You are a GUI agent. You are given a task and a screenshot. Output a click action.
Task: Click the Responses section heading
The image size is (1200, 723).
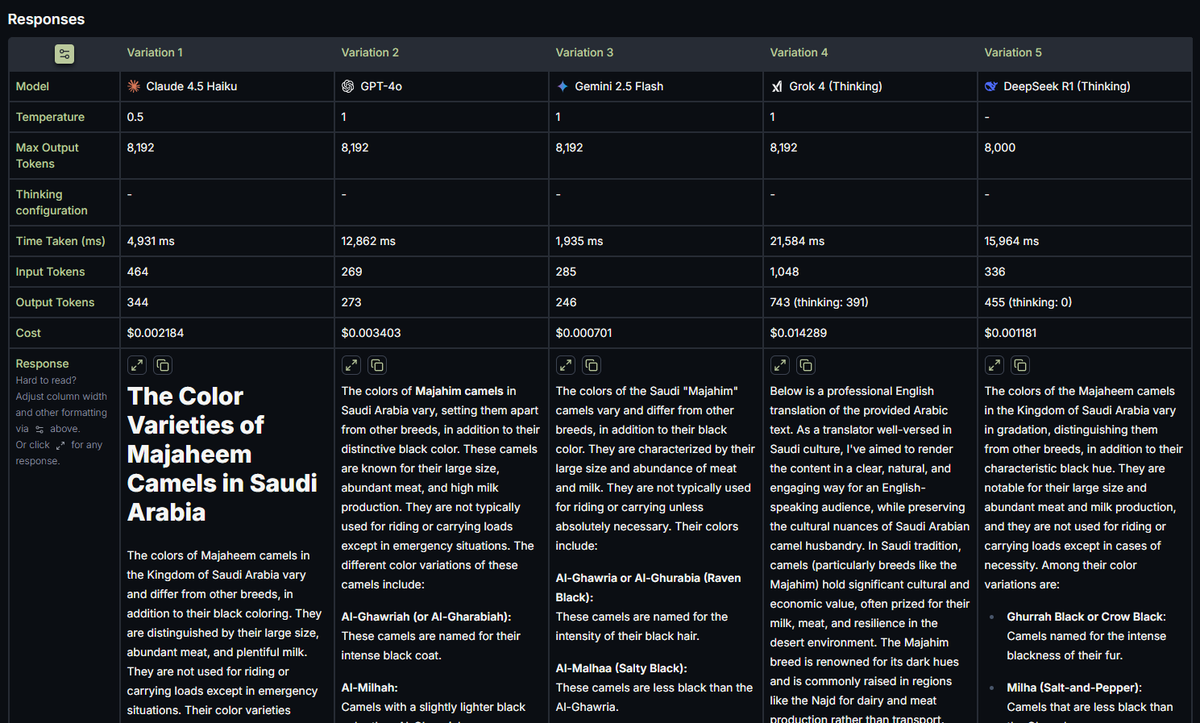pos(46,19)
